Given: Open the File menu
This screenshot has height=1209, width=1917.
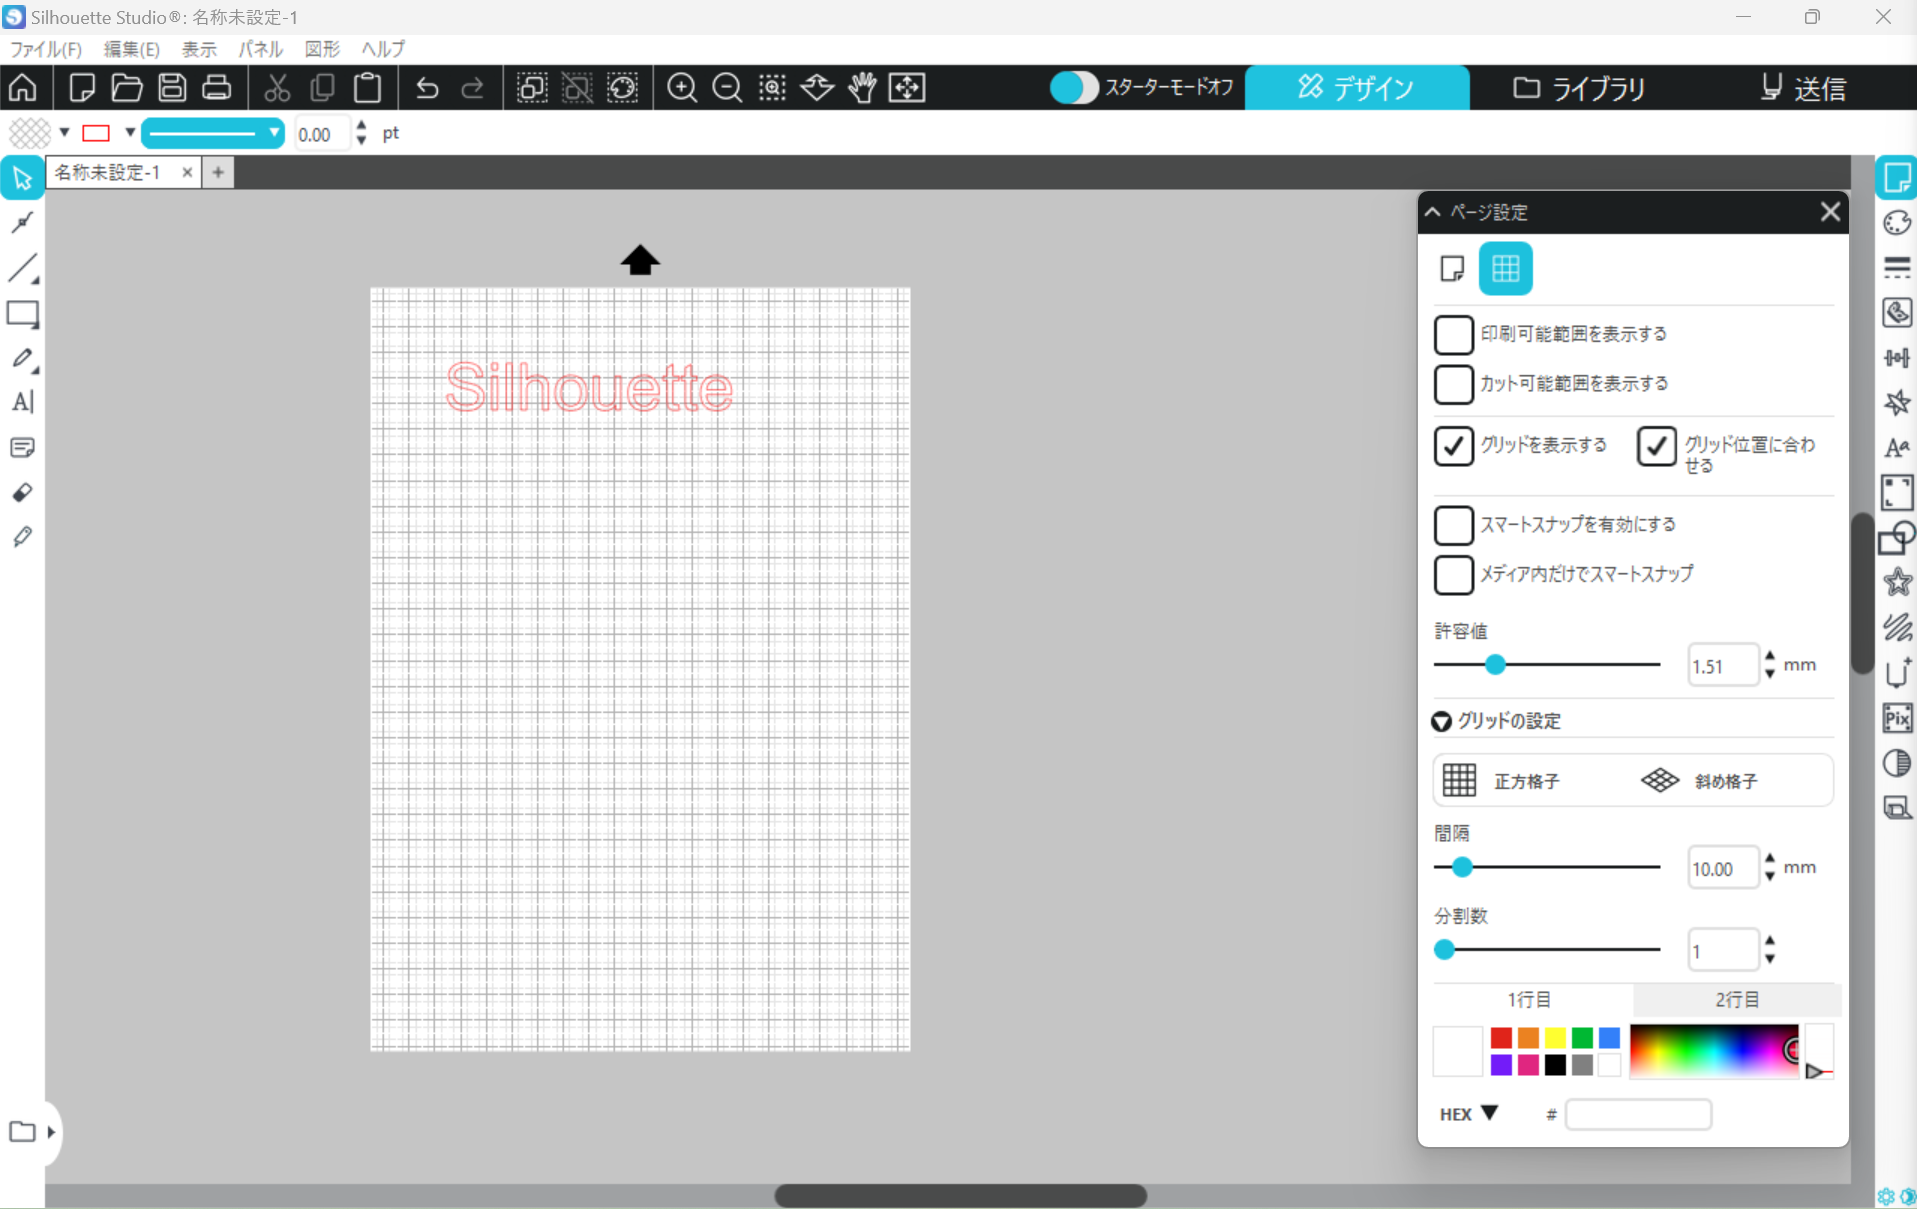Looking at the screenshot, I should pos(45,49).
